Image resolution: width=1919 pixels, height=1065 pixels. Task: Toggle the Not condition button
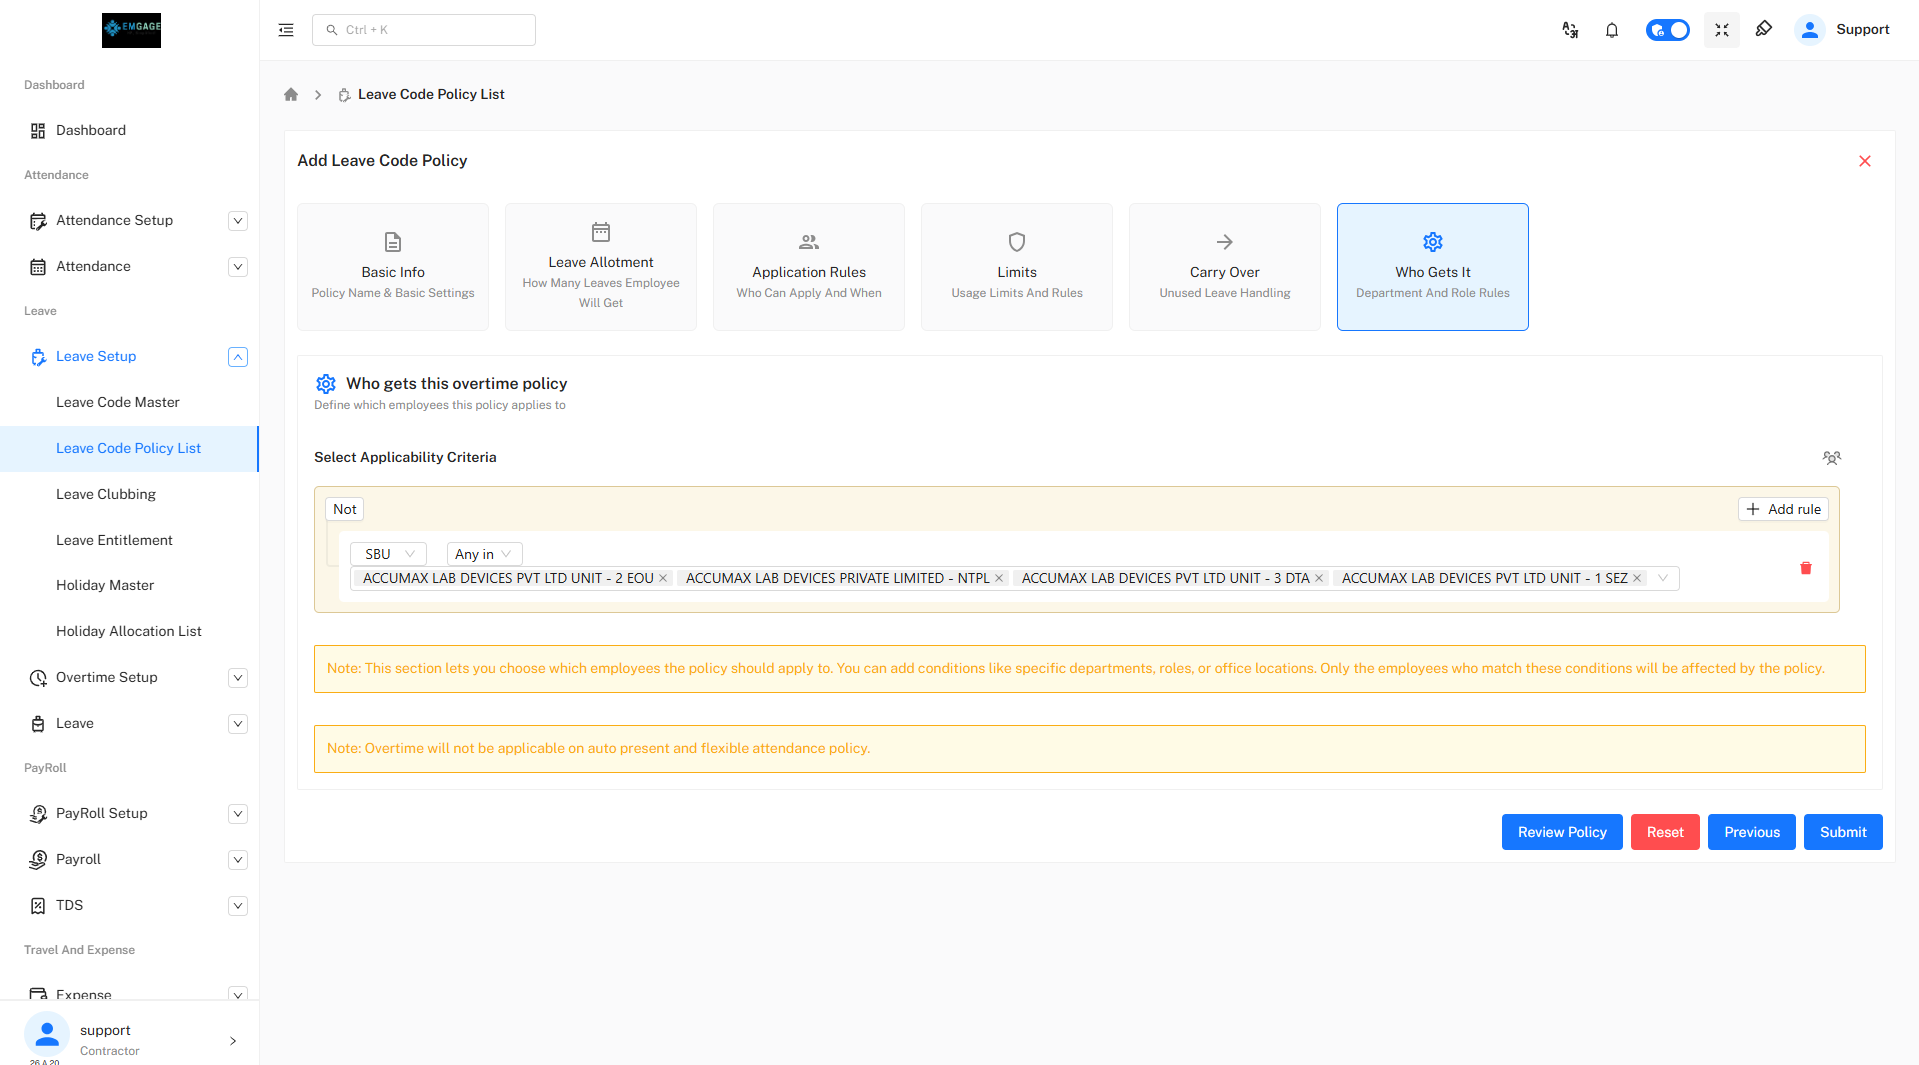point(344,509)
